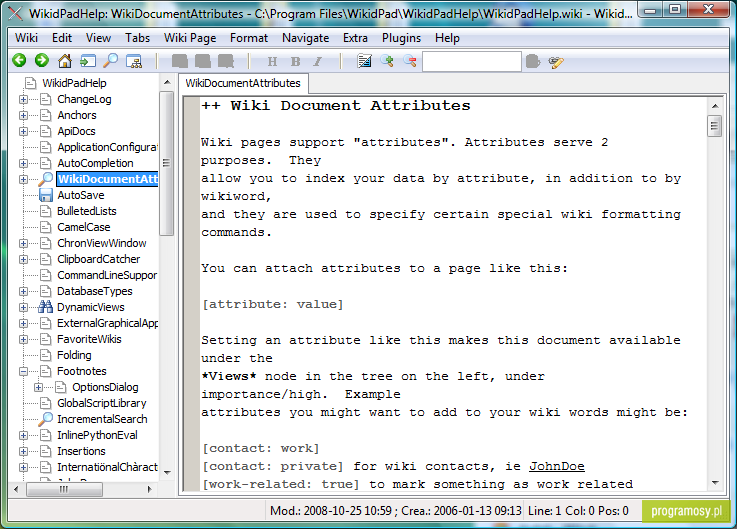737x529 pixels.
Task: Click the binoculars icon beside DynamicViews
Action: click(46, 307)
